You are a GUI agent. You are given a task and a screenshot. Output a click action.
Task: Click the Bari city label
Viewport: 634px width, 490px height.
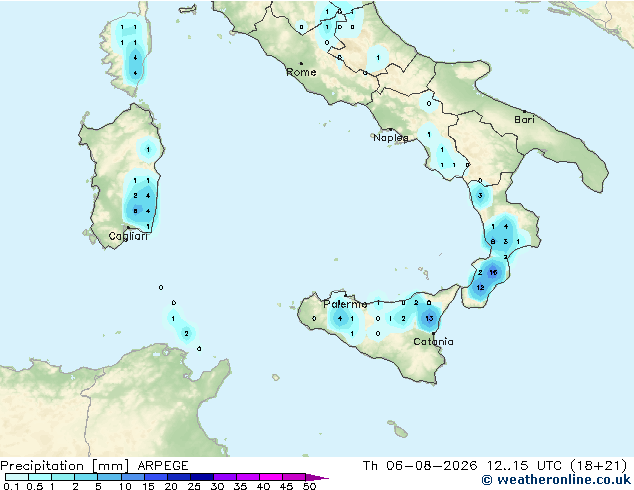[524, 119]
